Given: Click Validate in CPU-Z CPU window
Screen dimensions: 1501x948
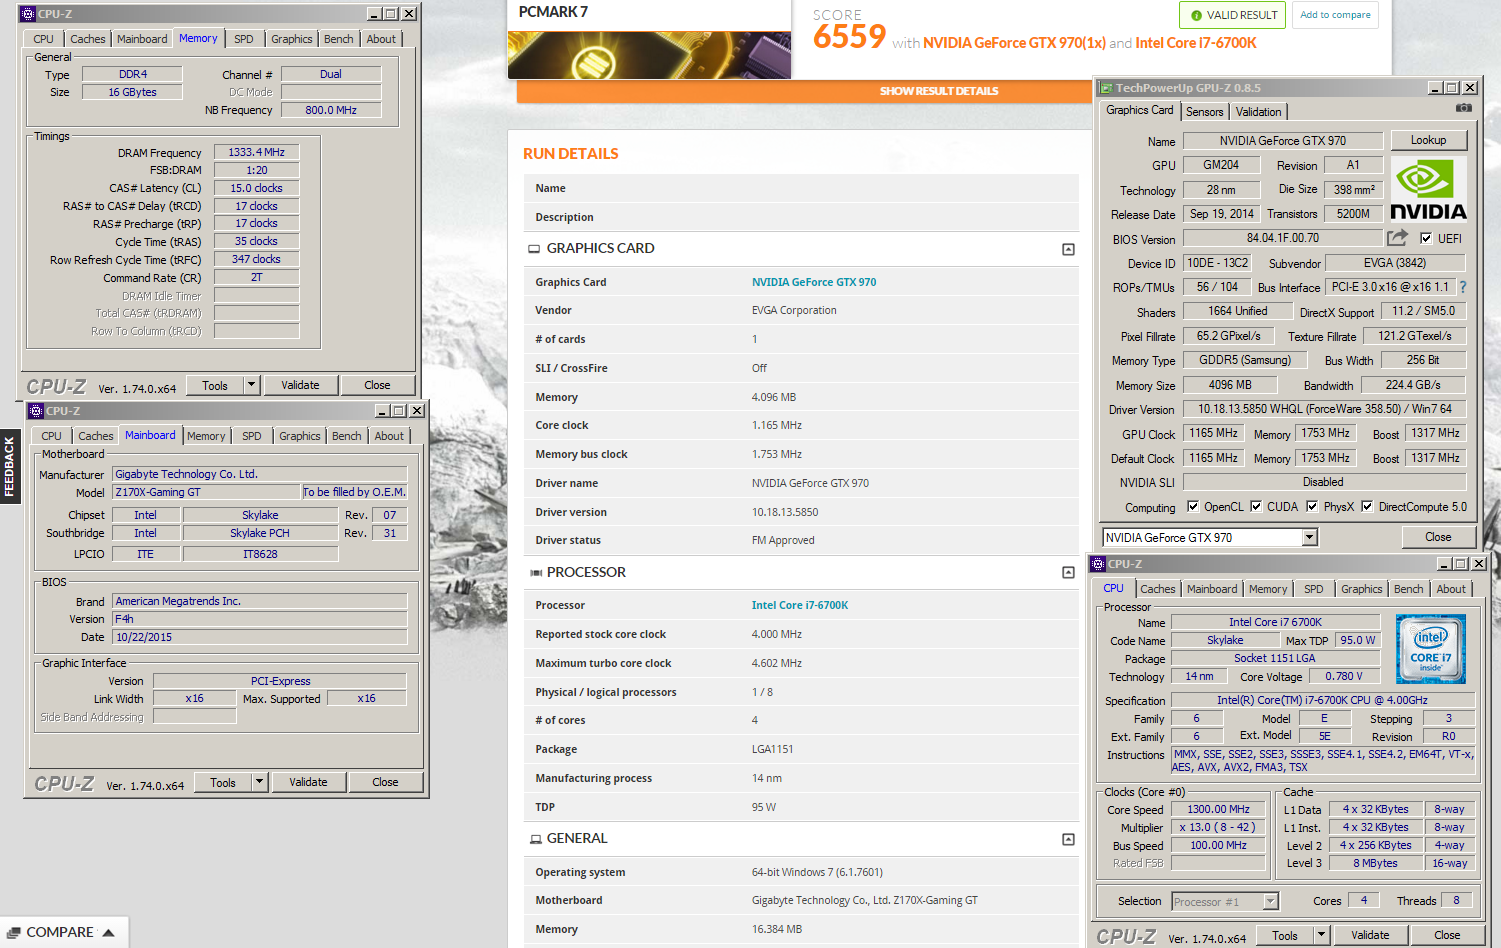Looking at the screenshot, I should pos(1370,935).
